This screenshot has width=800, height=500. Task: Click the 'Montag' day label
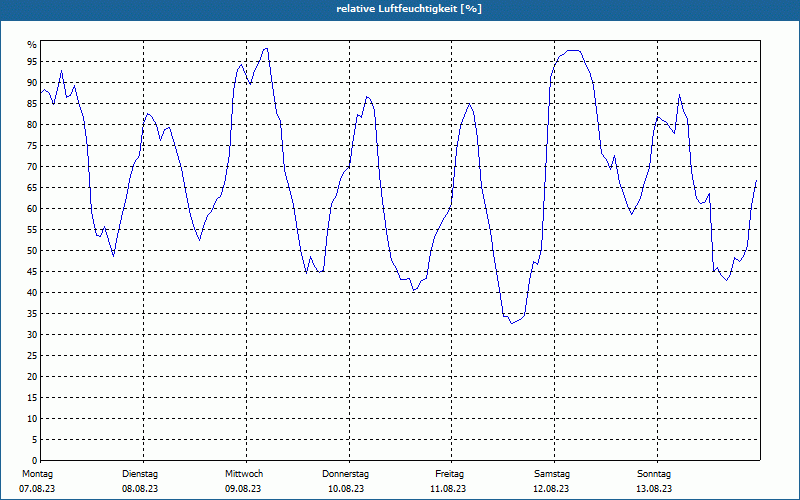click(x=37, y=474)
